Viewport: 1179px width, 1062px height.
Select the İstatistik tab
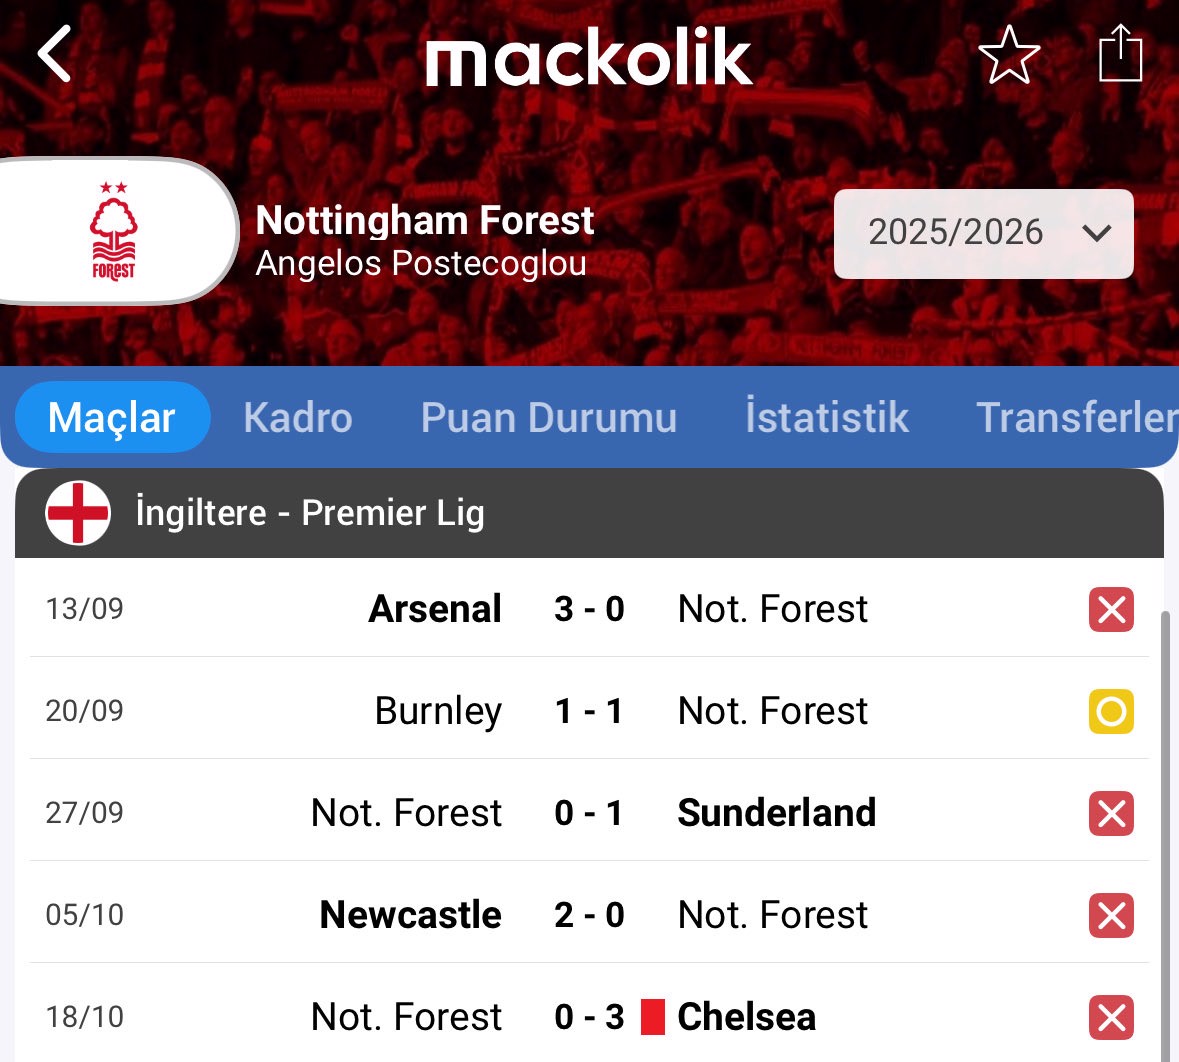click(x=827, y=417)
